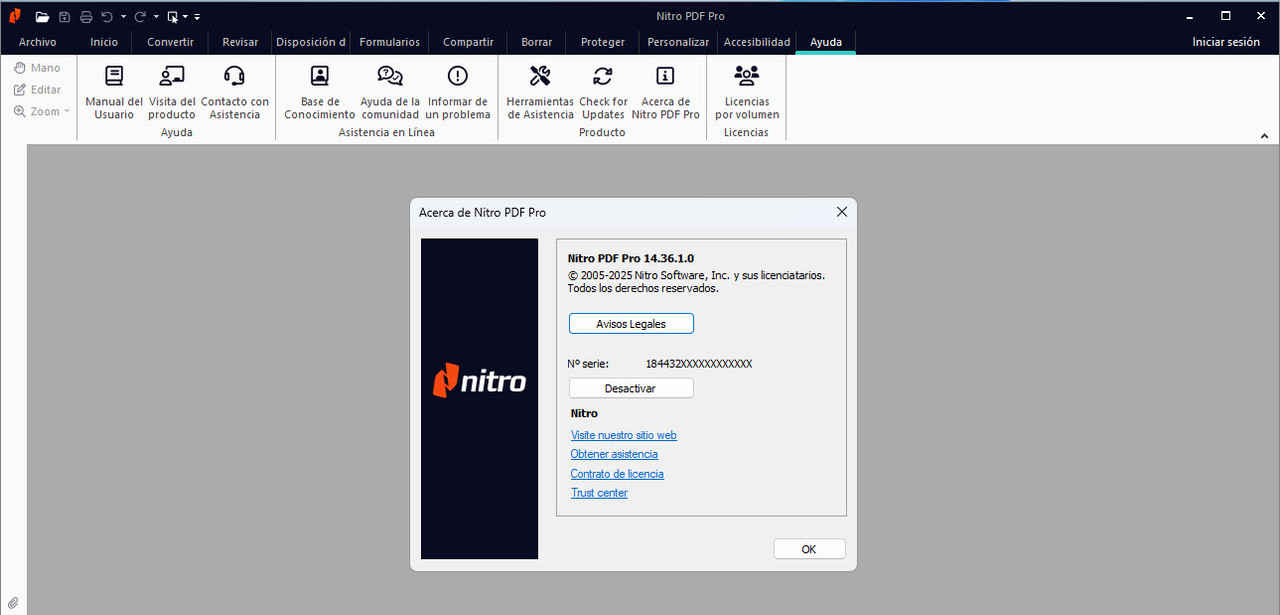The image size is (1280, 615).
Task: Open the Redo history dropdown arrow
Action: click(x=156, y=17)
